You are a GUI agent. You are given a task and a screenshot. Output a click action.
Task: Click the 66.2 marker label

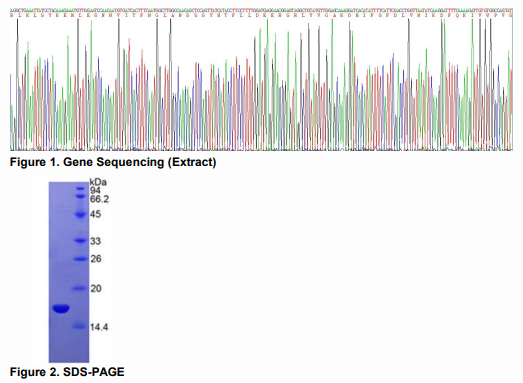99,199
